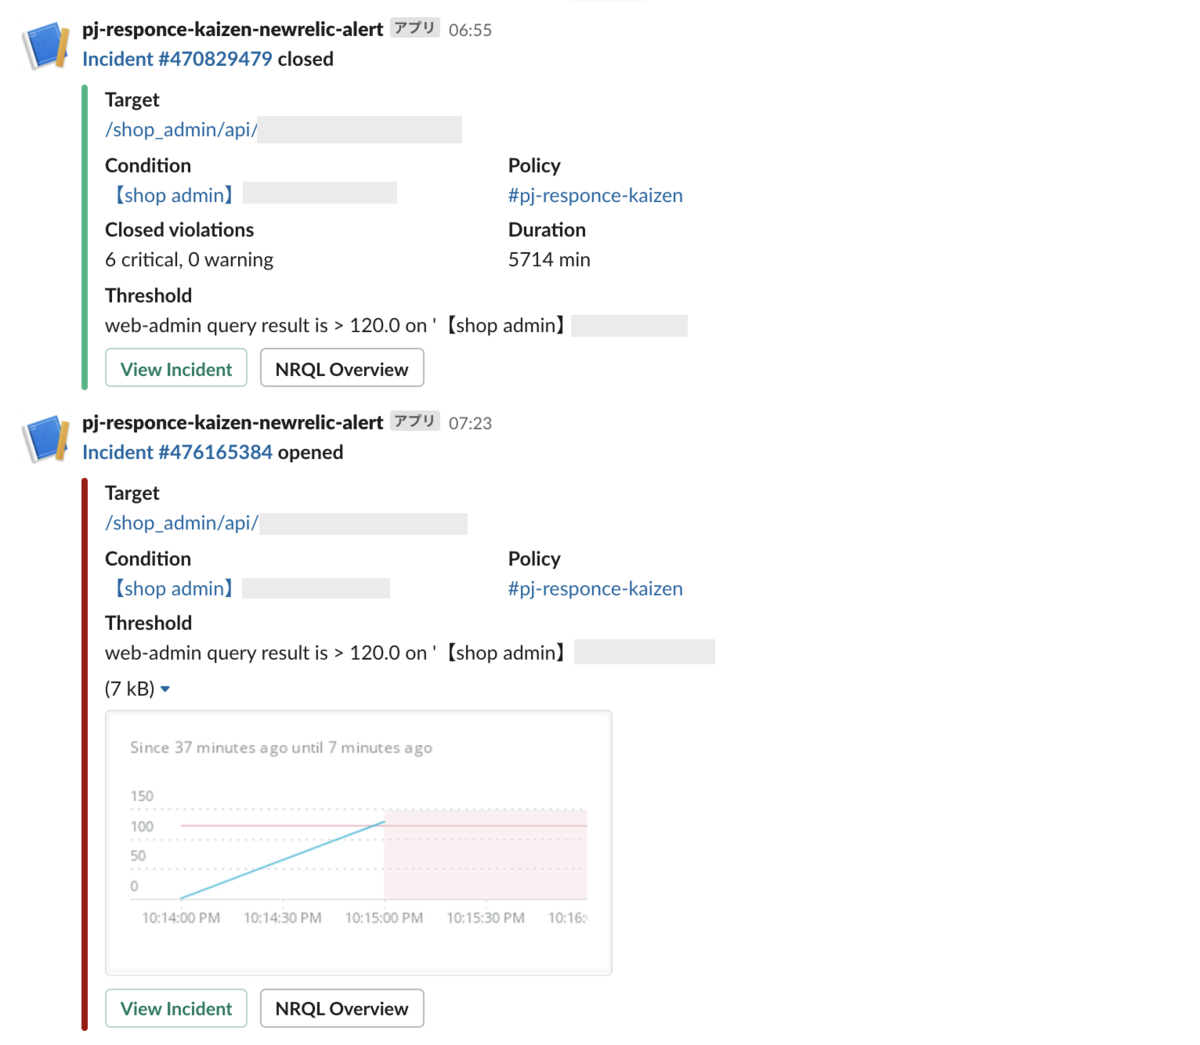The height and width of the screenshot is (1045, 1200).
Task: Open Target /shop_admin/api/ link in closed incident
Action: tap(181, 129)
